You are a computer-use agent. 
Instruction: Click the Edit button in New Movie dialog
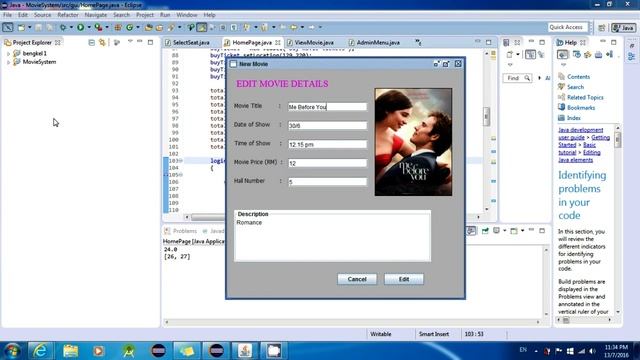(x=404, y=279)
